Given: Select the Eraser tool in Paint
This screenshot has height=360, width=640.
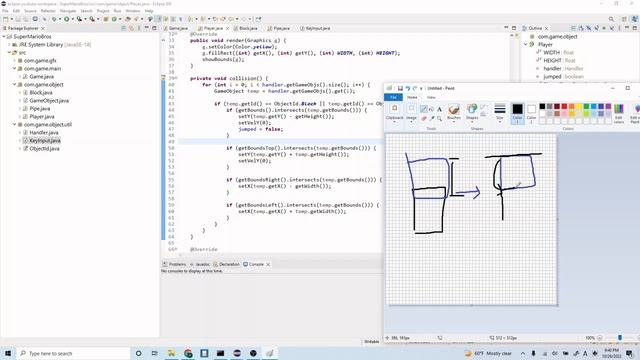Looking at the screenshot, I should tap(424, 118).
